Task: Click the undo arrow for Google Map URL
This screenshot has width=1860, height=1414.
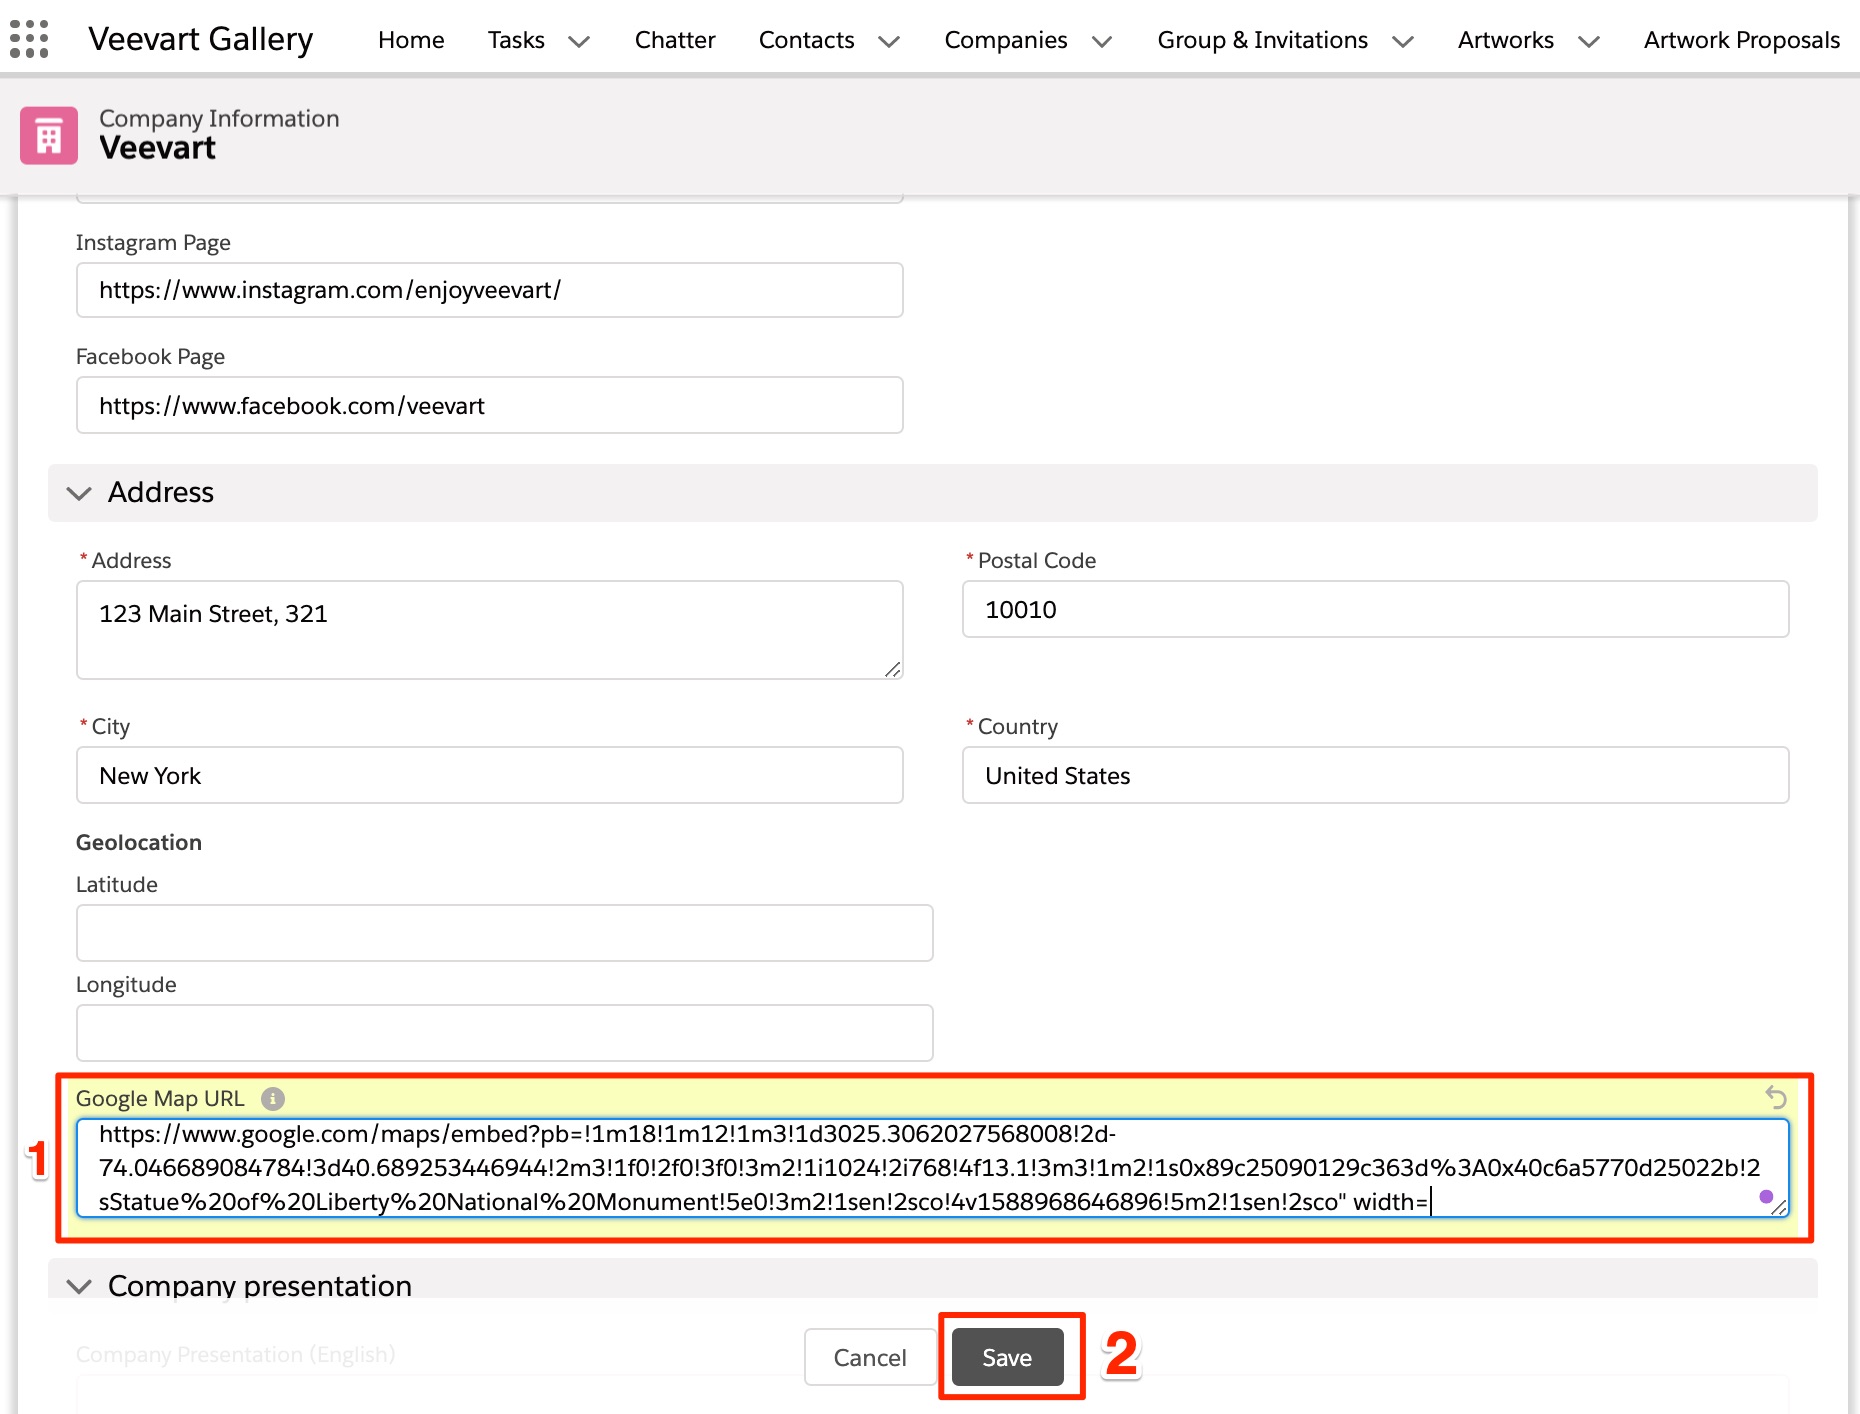Action: (x=1775, y=1097)
